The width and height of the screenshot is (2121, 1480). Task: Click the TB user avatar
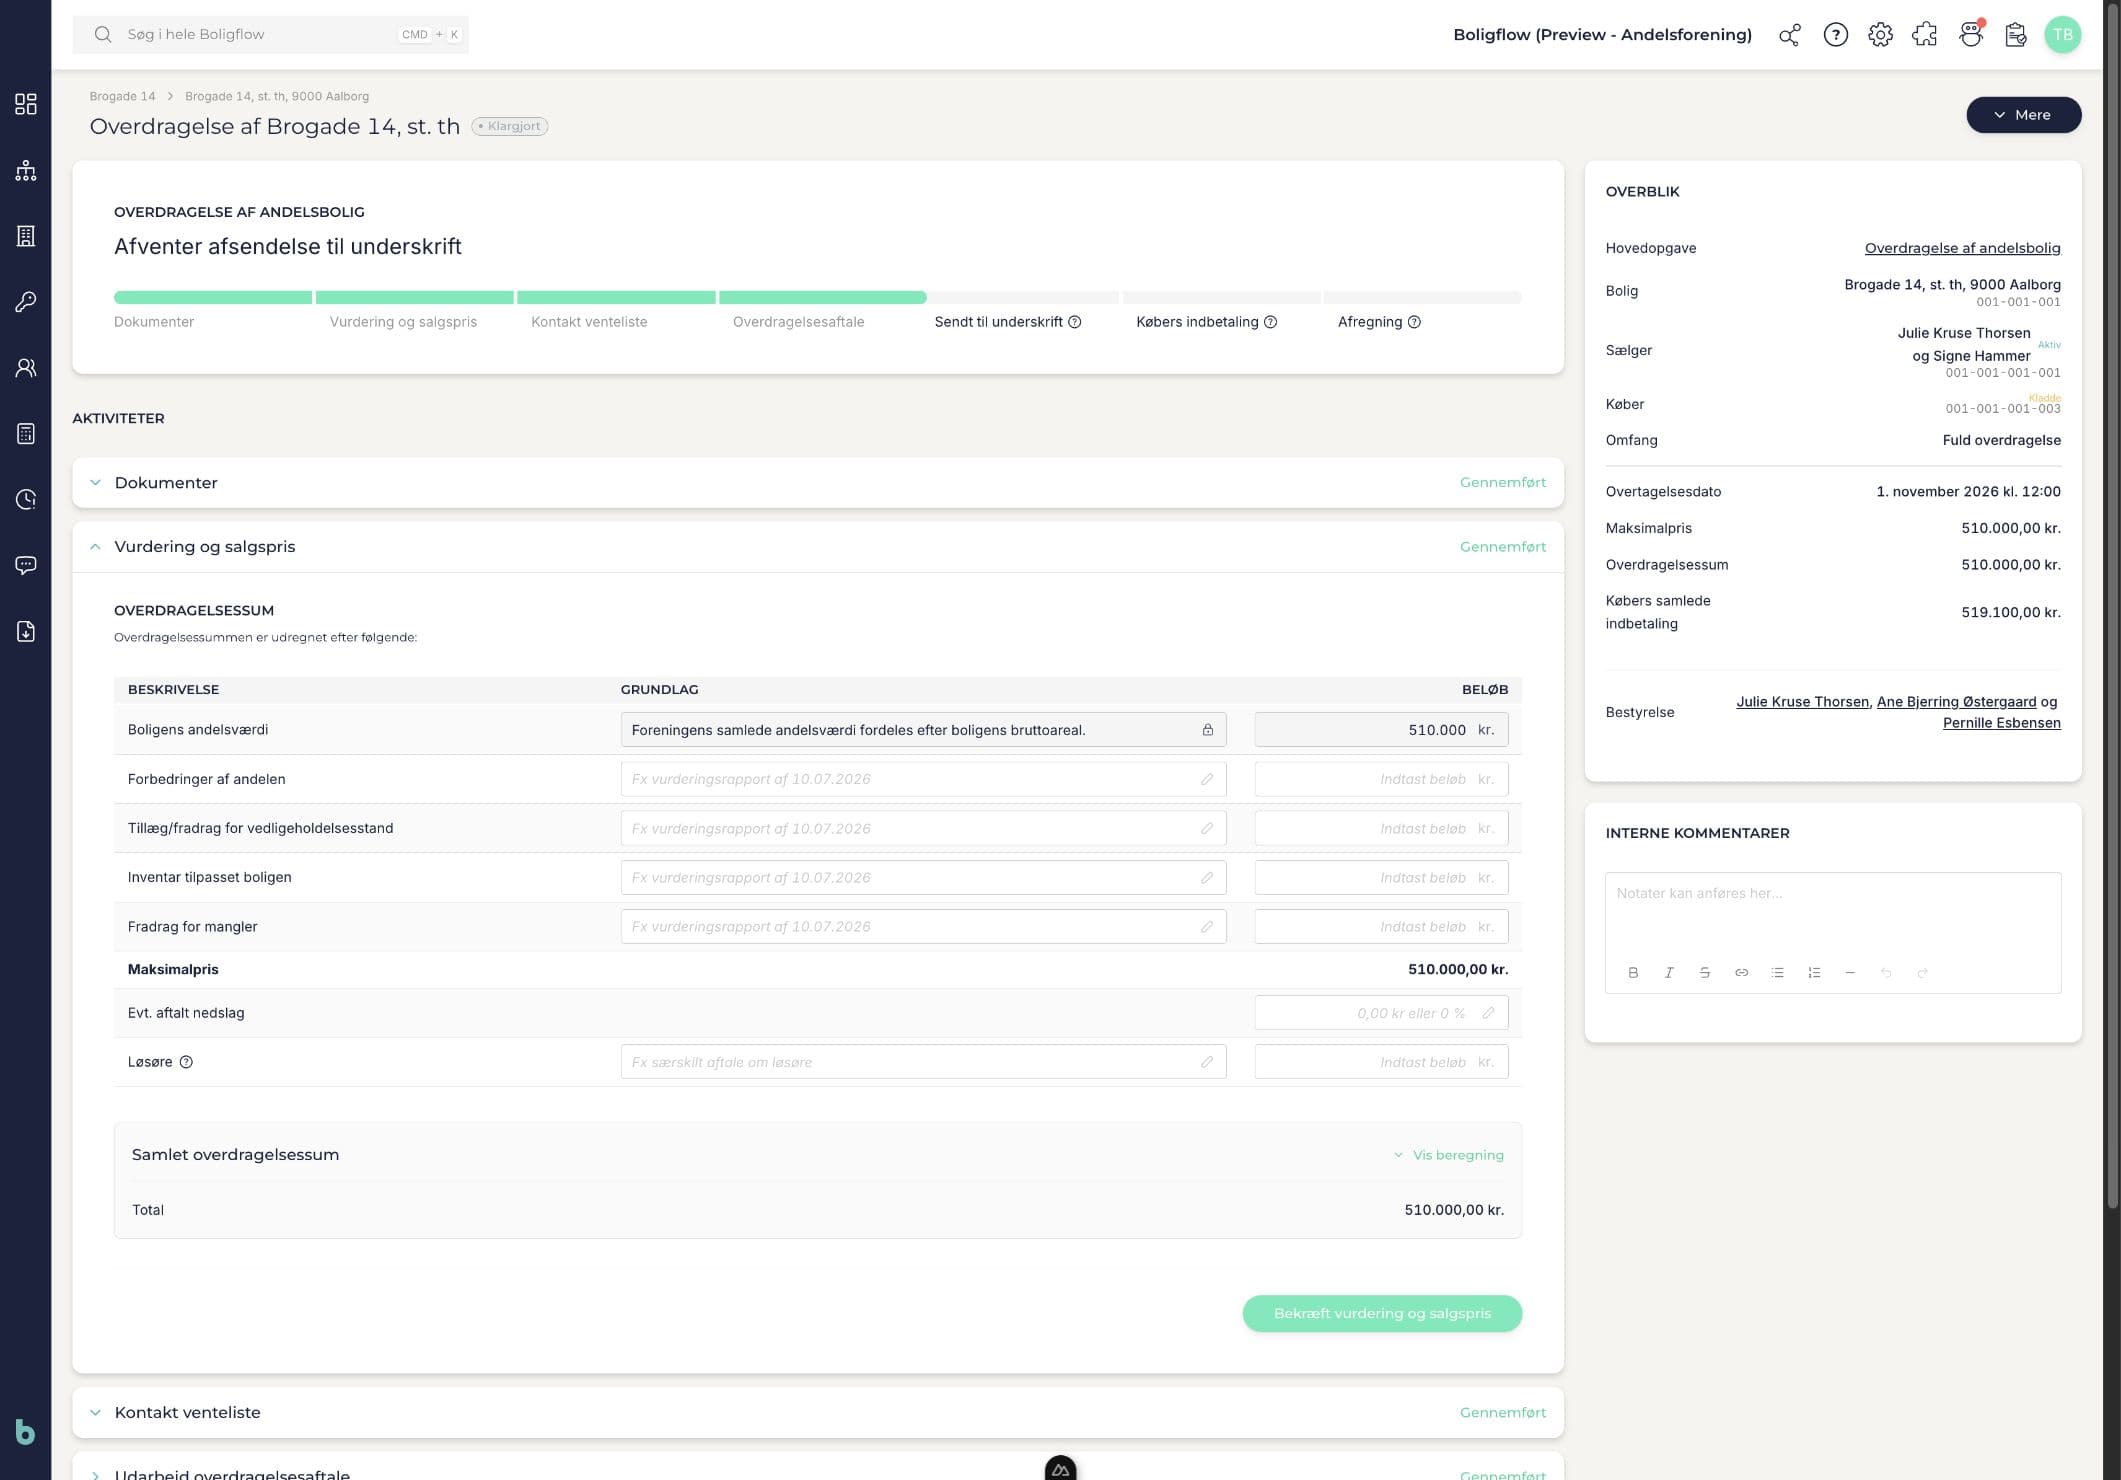2062,35
